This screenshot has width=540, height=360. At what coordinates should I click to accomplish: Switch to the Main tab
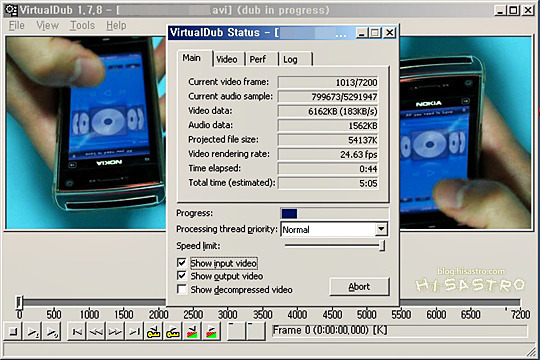point(195,58)
